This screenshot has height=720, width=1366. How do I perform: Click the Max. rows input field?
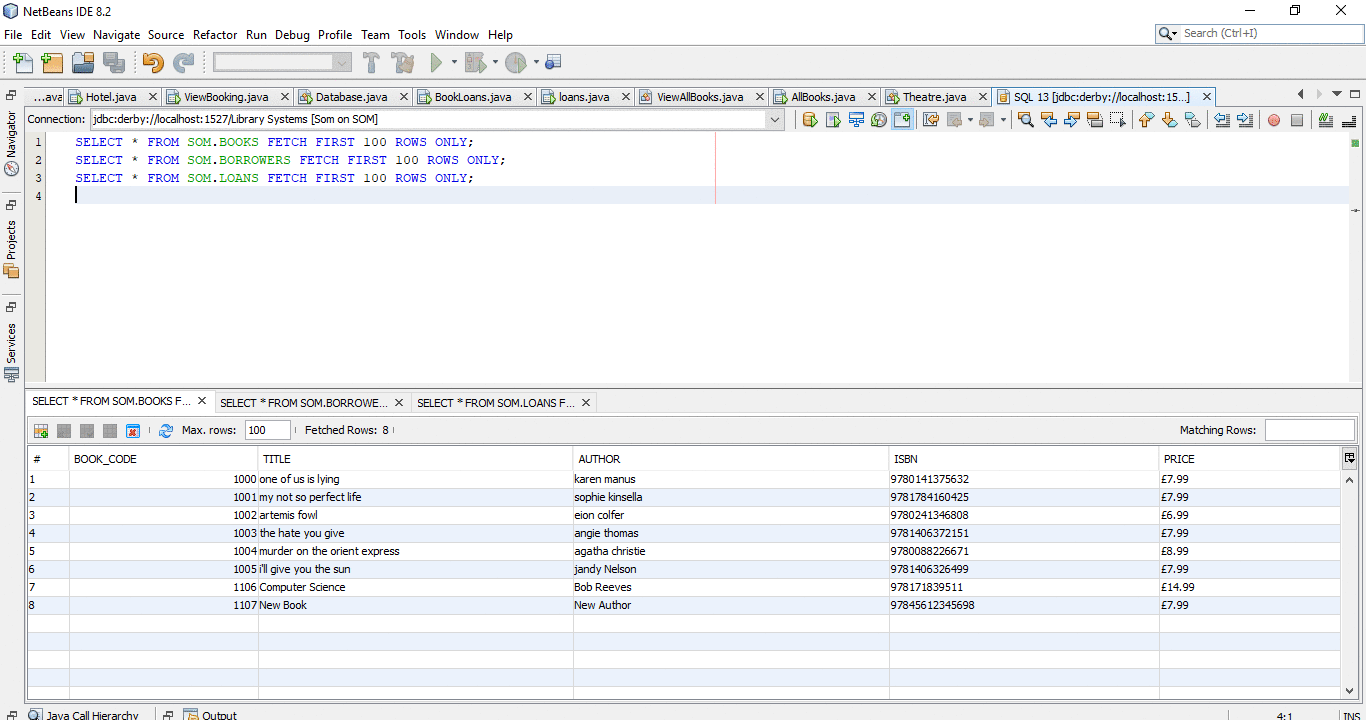pyautogui.click(x=268, y=430)
